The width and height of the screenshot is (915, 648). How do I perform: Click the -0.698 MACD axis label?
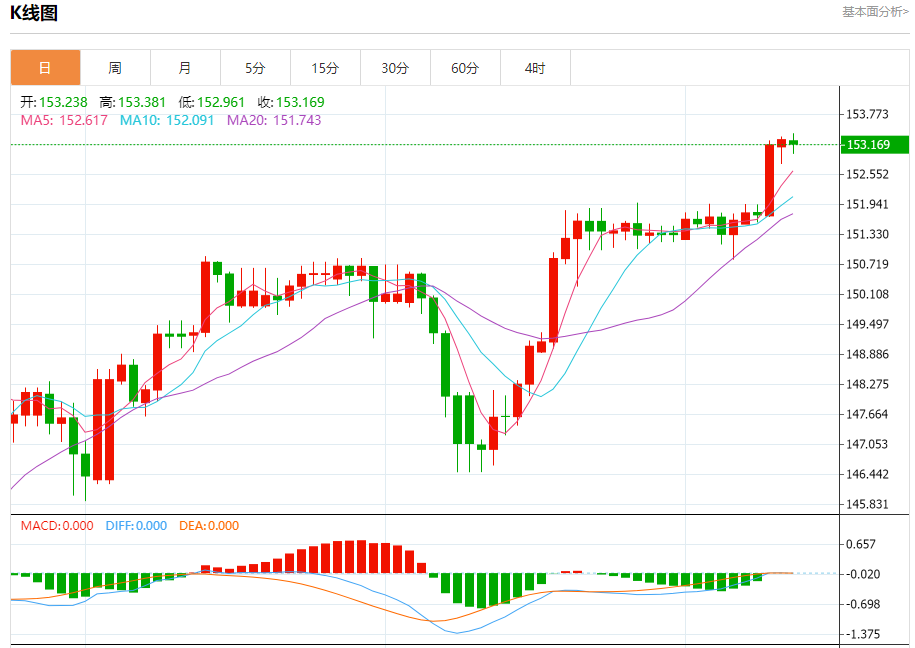pos(861,604)
